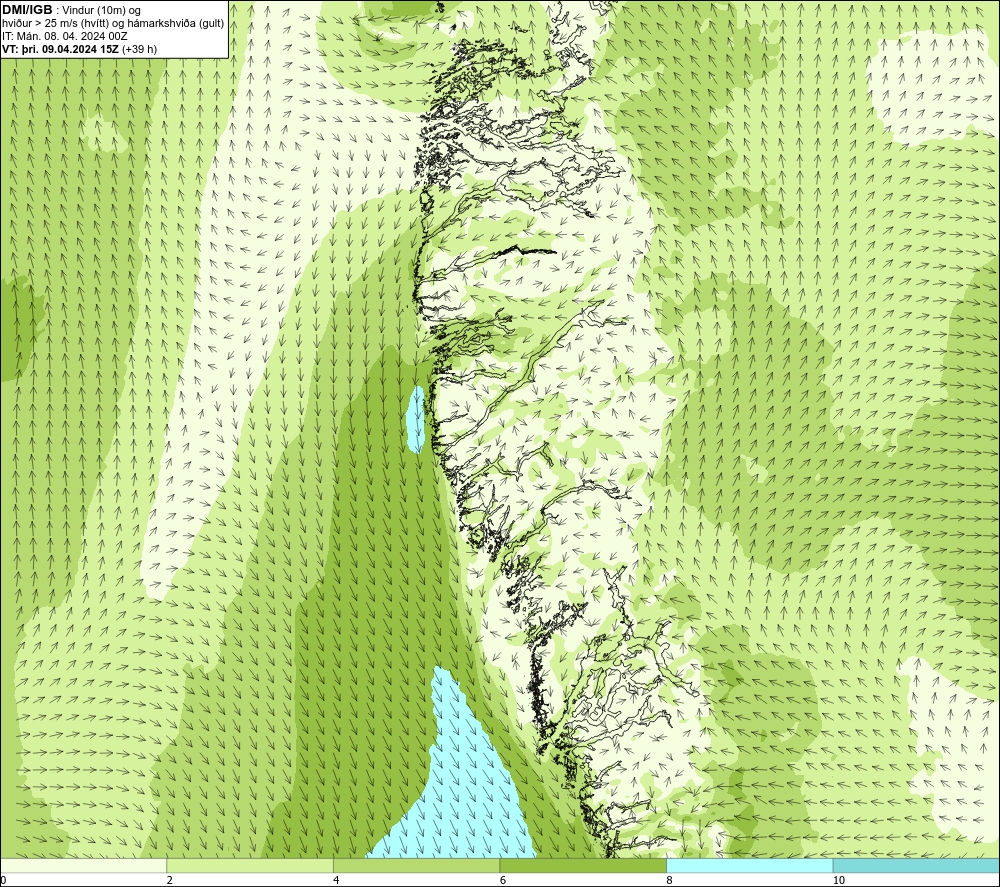Click the legend scale label '10'
Image resolution: width=1000 pixels, height=887 pixels.
tap(839, 880)
